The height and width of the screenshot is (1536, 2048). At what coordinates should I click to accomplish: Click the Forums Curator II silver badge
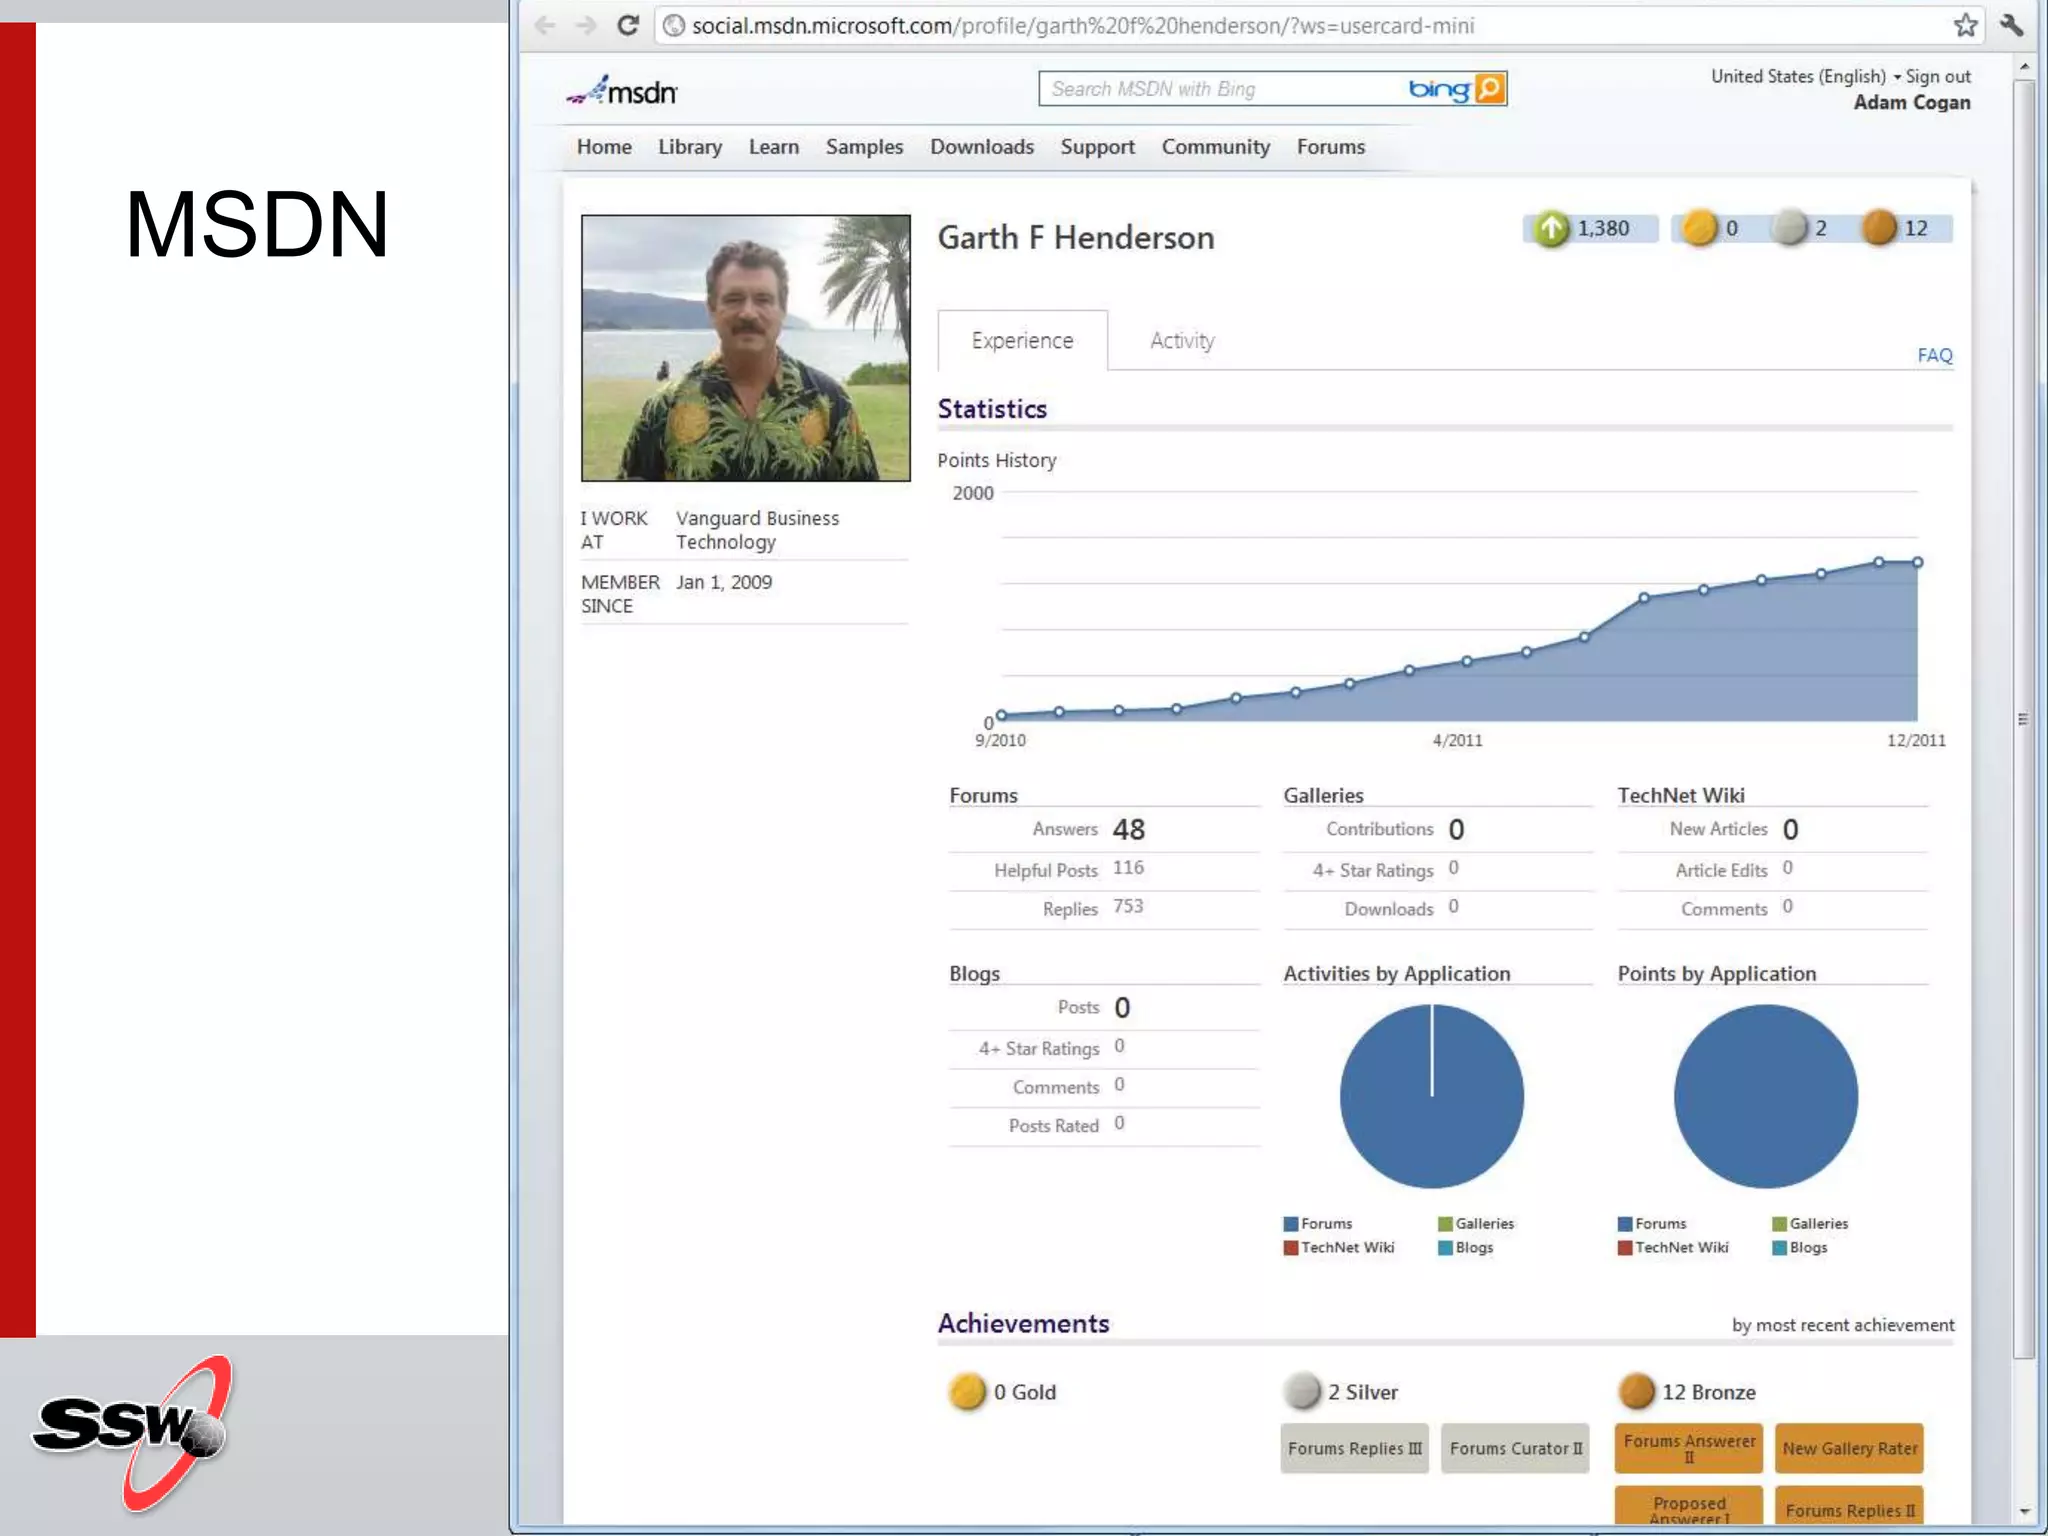[x=1516, y=1448]
